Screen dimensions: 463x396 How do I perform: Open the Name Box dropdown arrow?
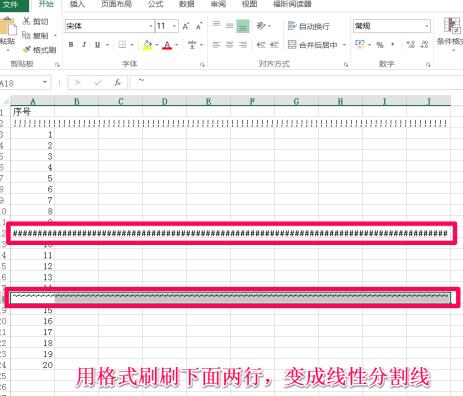click(44, 82)
